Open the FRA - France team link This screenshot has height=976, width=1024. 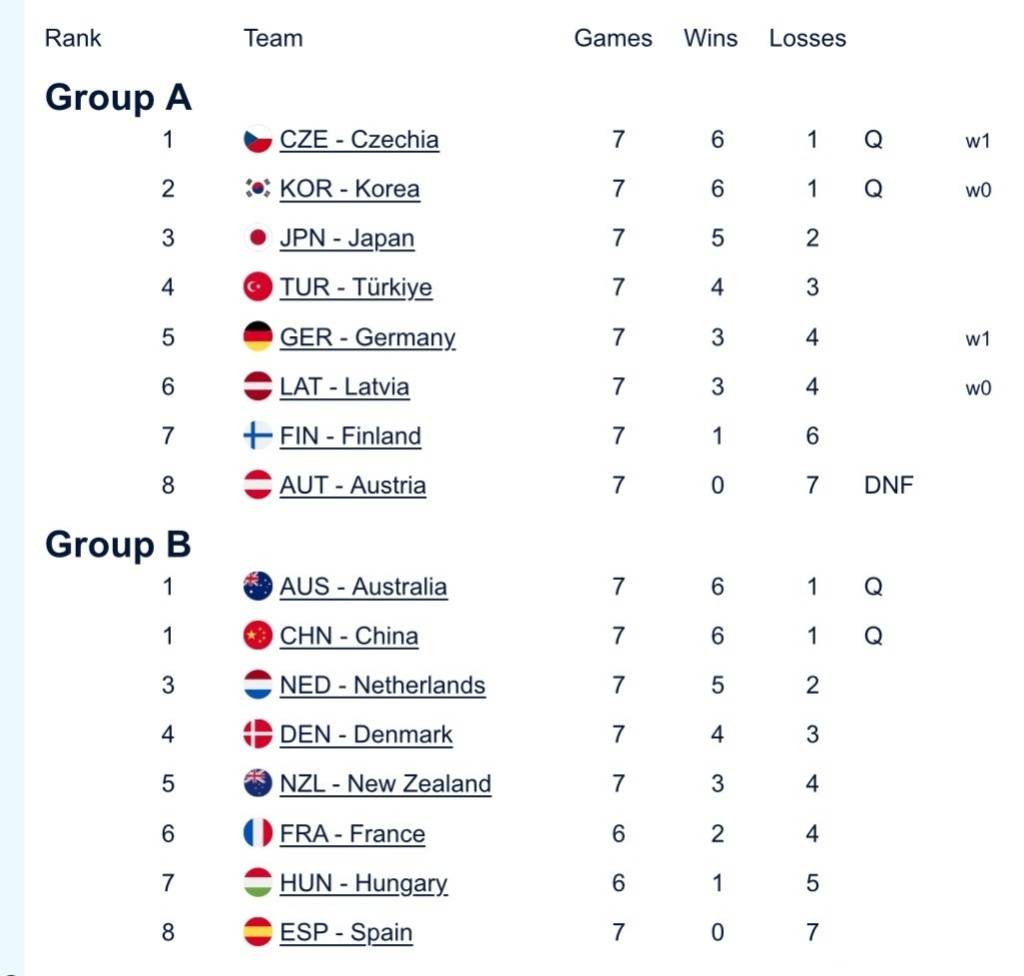(x=352, y=834)
